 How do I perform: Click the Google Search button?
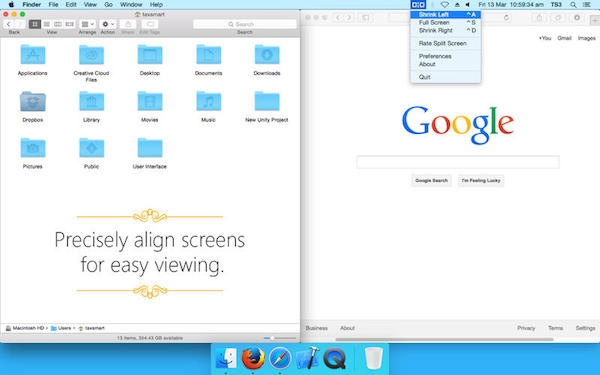coord(431,180)
